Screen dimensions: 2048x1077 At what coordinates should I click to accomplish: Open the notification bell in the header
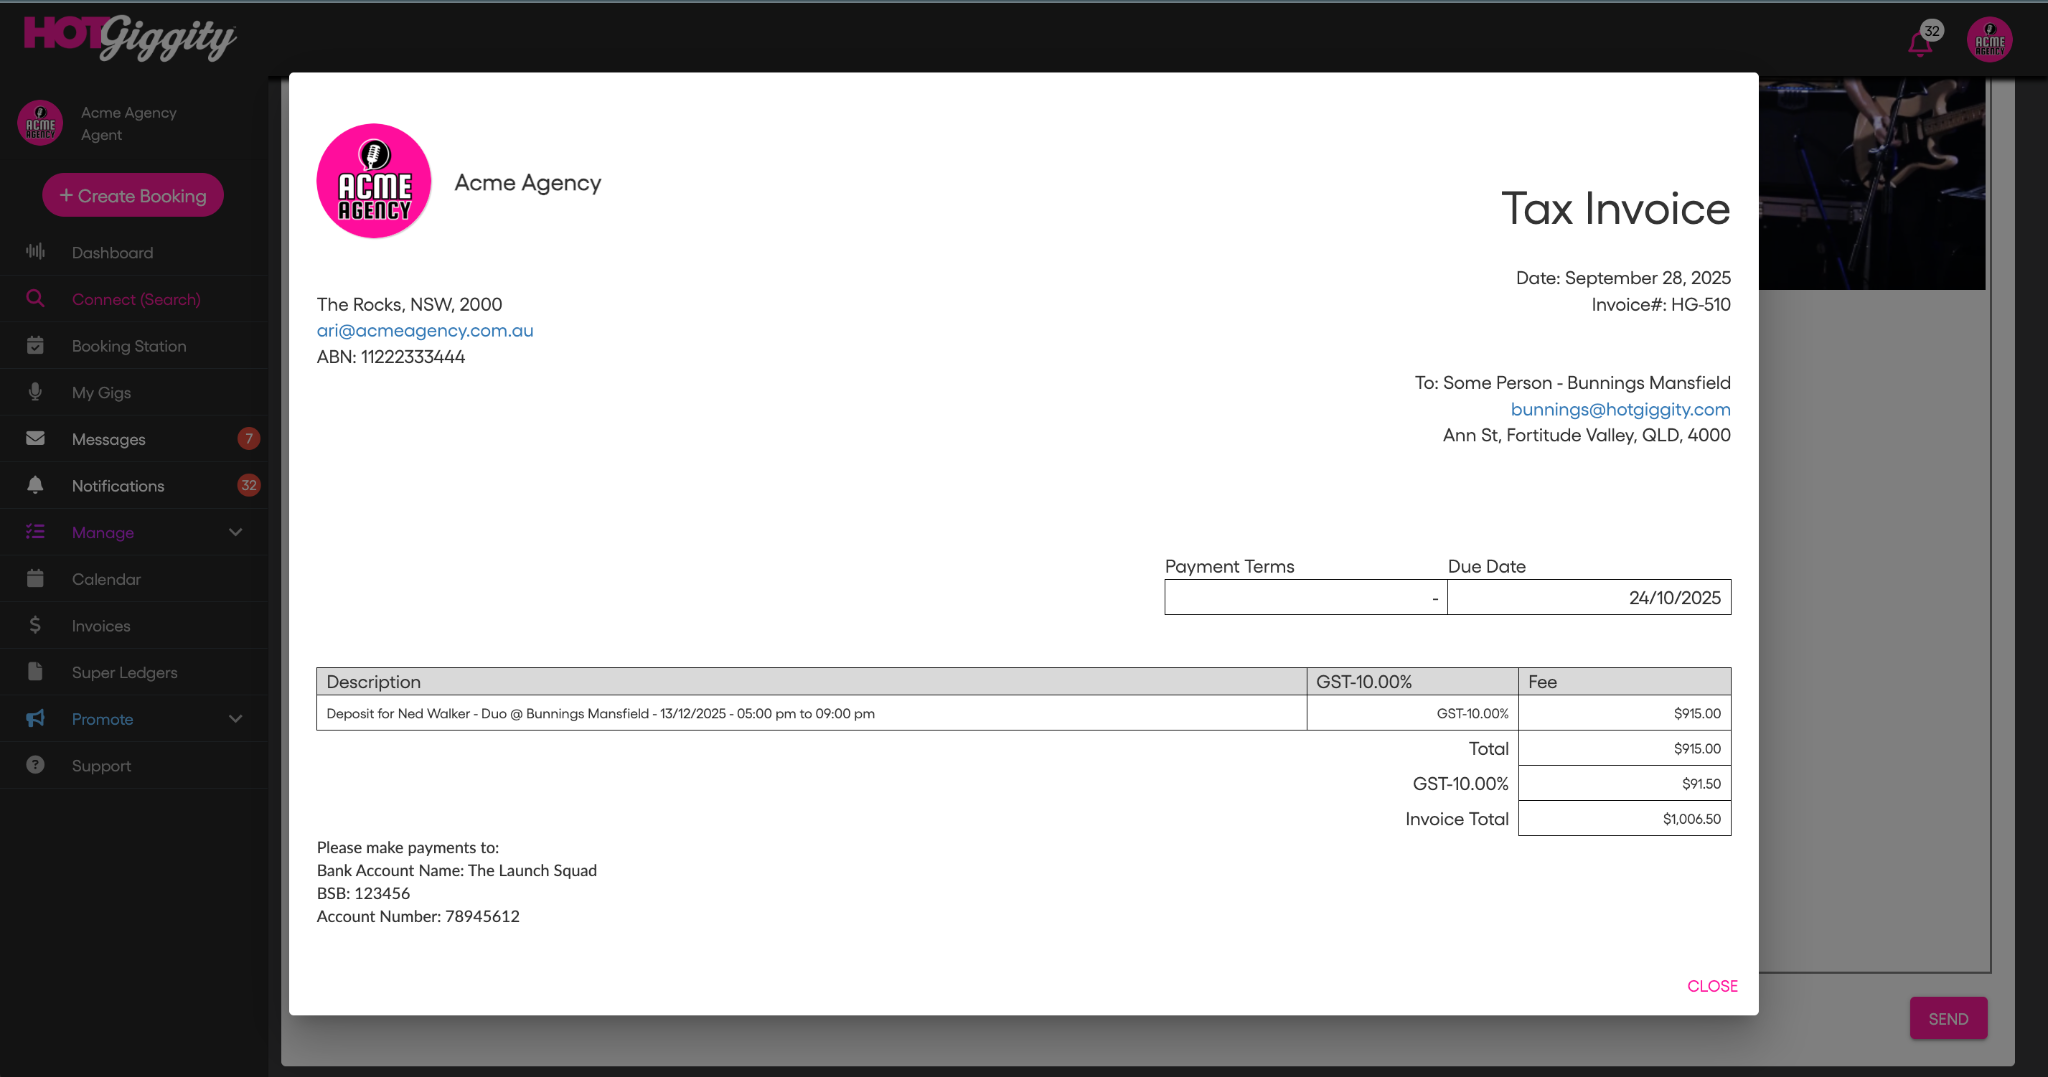point(1919,43)
